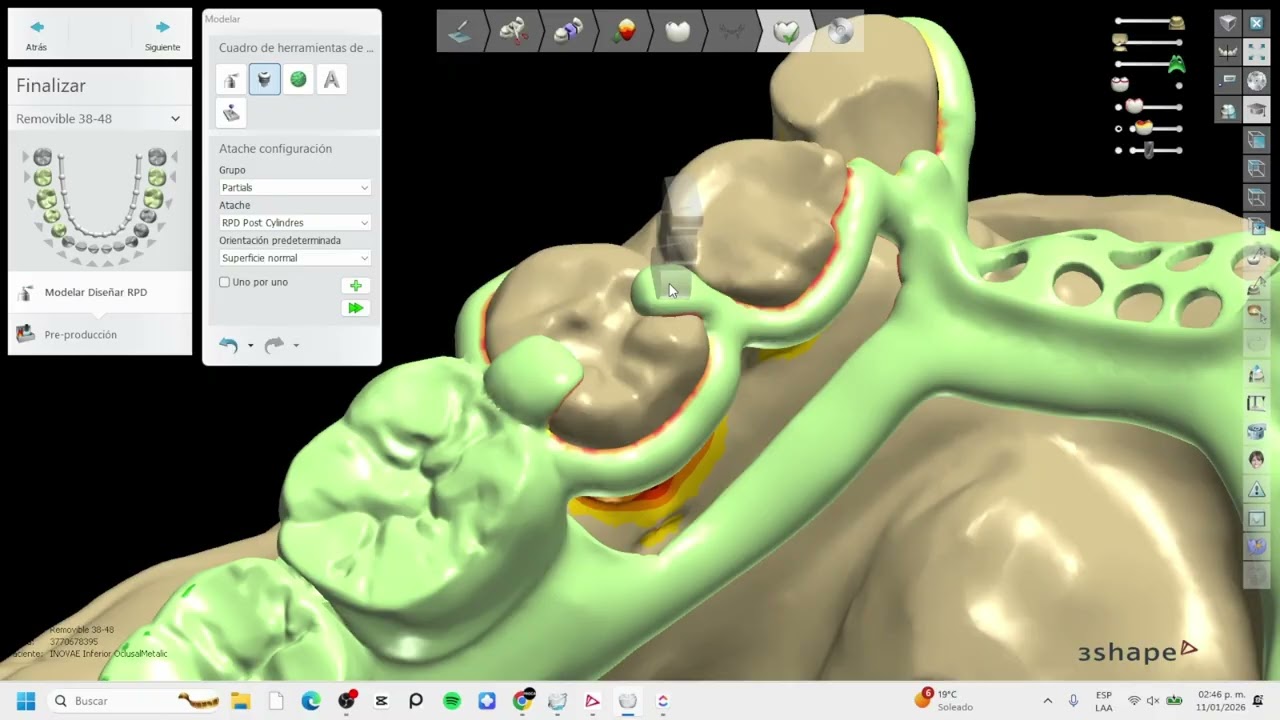1280x720 pixels.
Task: Select the green sphere sculpt tool
Action: (298, 79)
